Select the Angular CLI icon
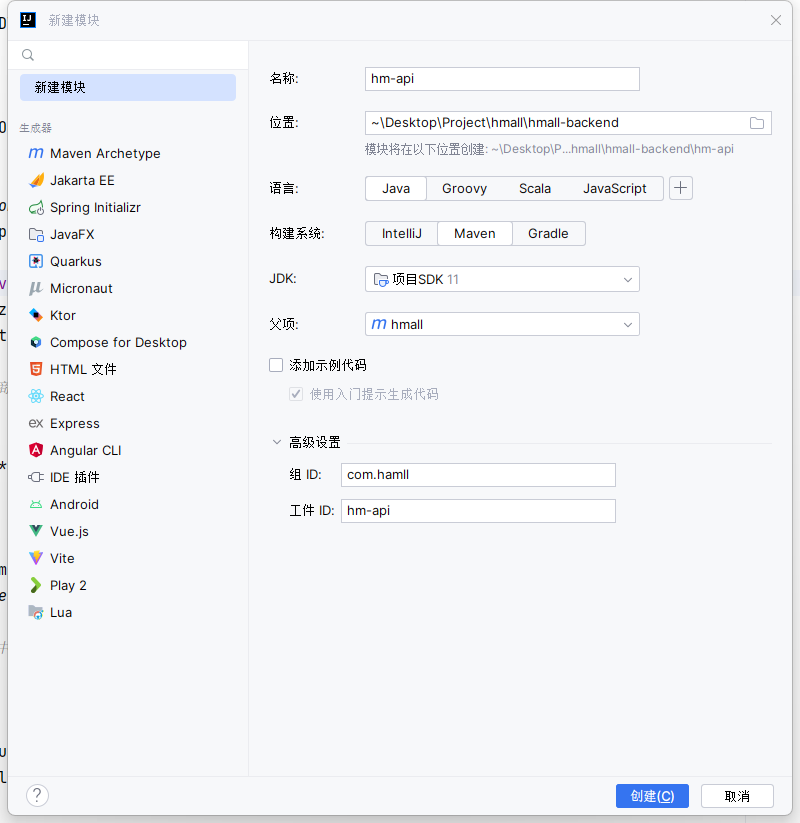800x823 pixels. [36, 450]
